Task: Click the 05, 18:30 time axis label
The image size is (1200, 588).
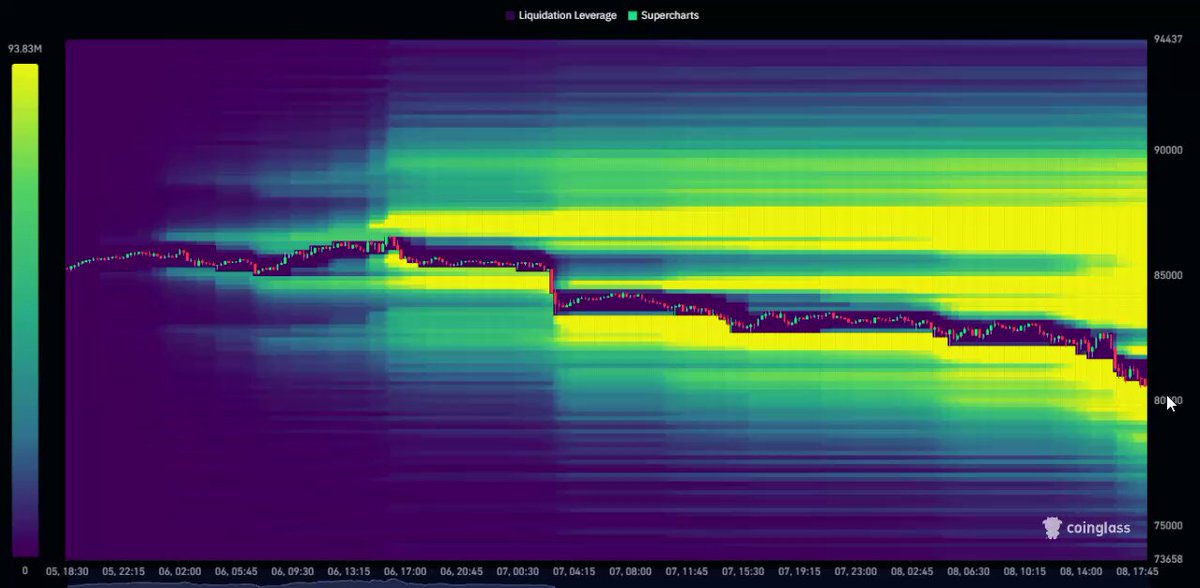Action: pyautogui.click(x=67, y=571)
